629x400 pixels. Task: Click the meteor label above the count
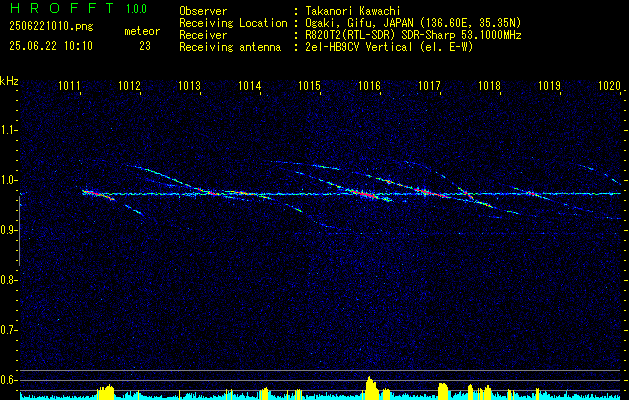pyautogui.click(x=142, y=31)
